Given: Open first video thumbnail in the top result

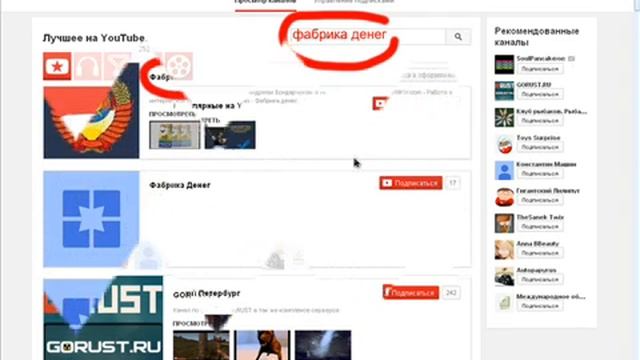Looking at the screenshot, I should 175,135.
